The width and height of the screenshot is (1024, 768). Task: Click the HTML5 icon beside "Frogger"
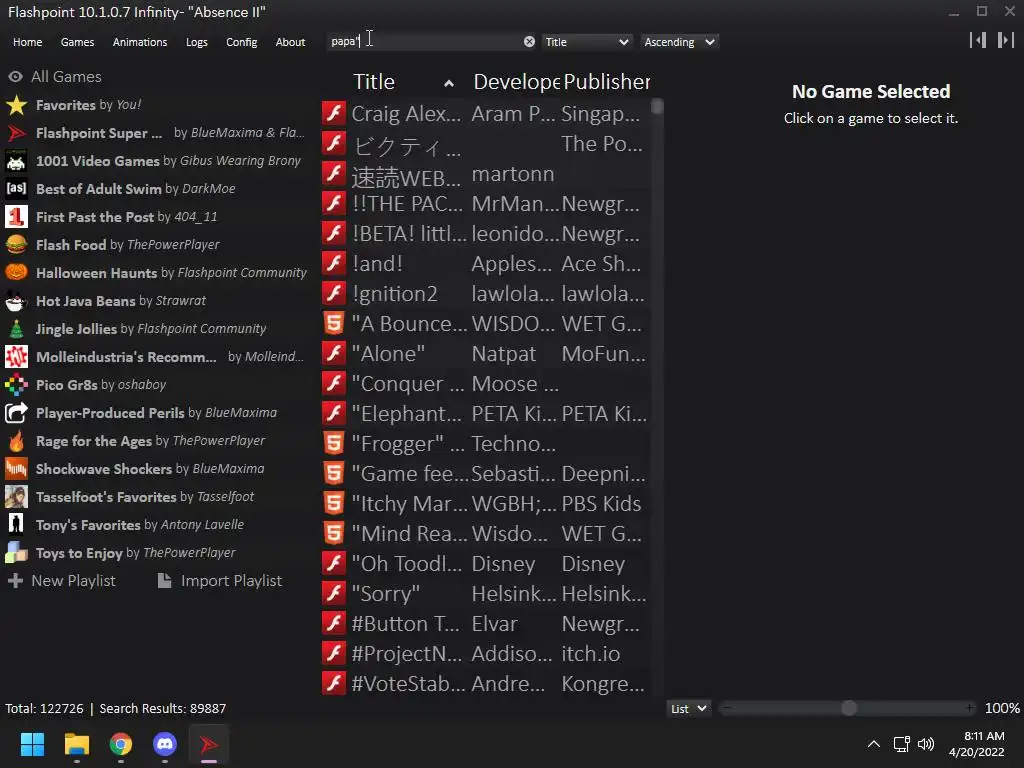[334, 443]
